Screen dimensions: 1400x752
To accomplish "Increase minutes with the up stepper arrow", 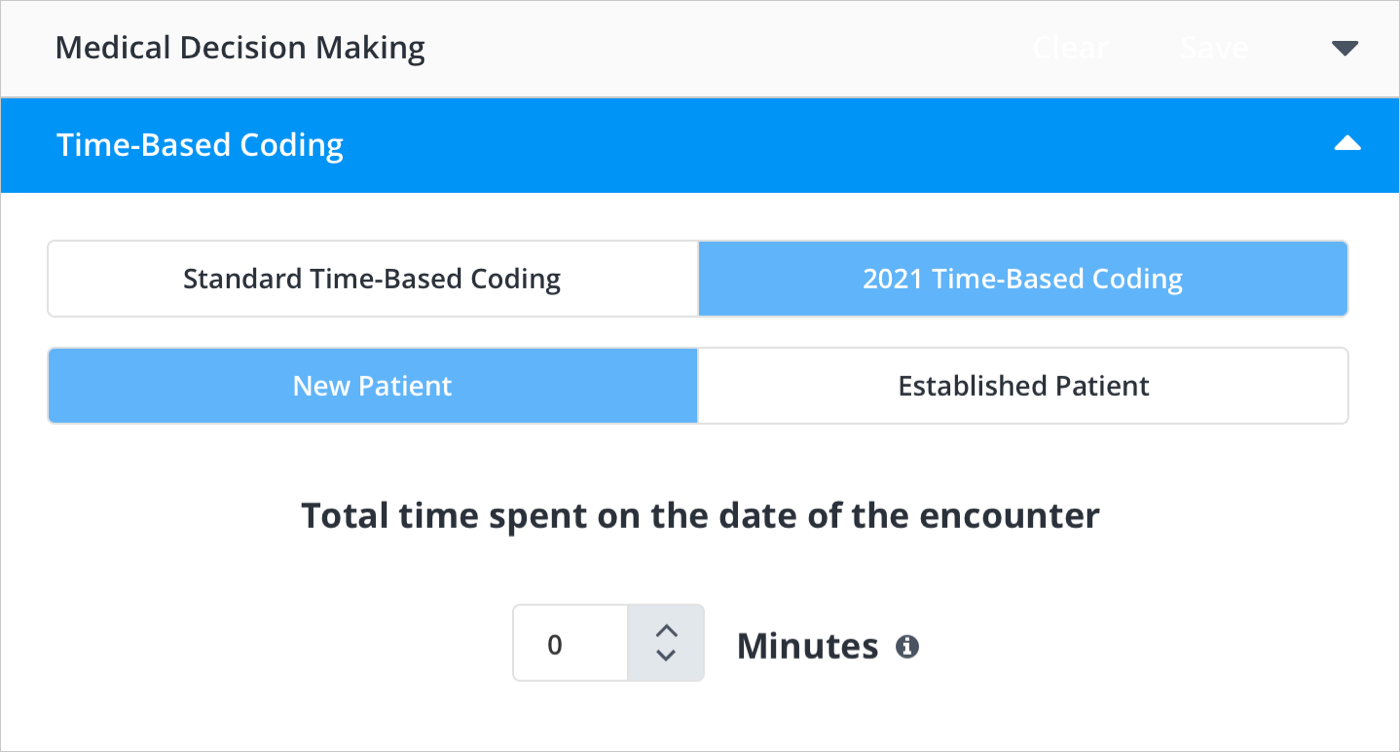I will [x=666, y=632].
